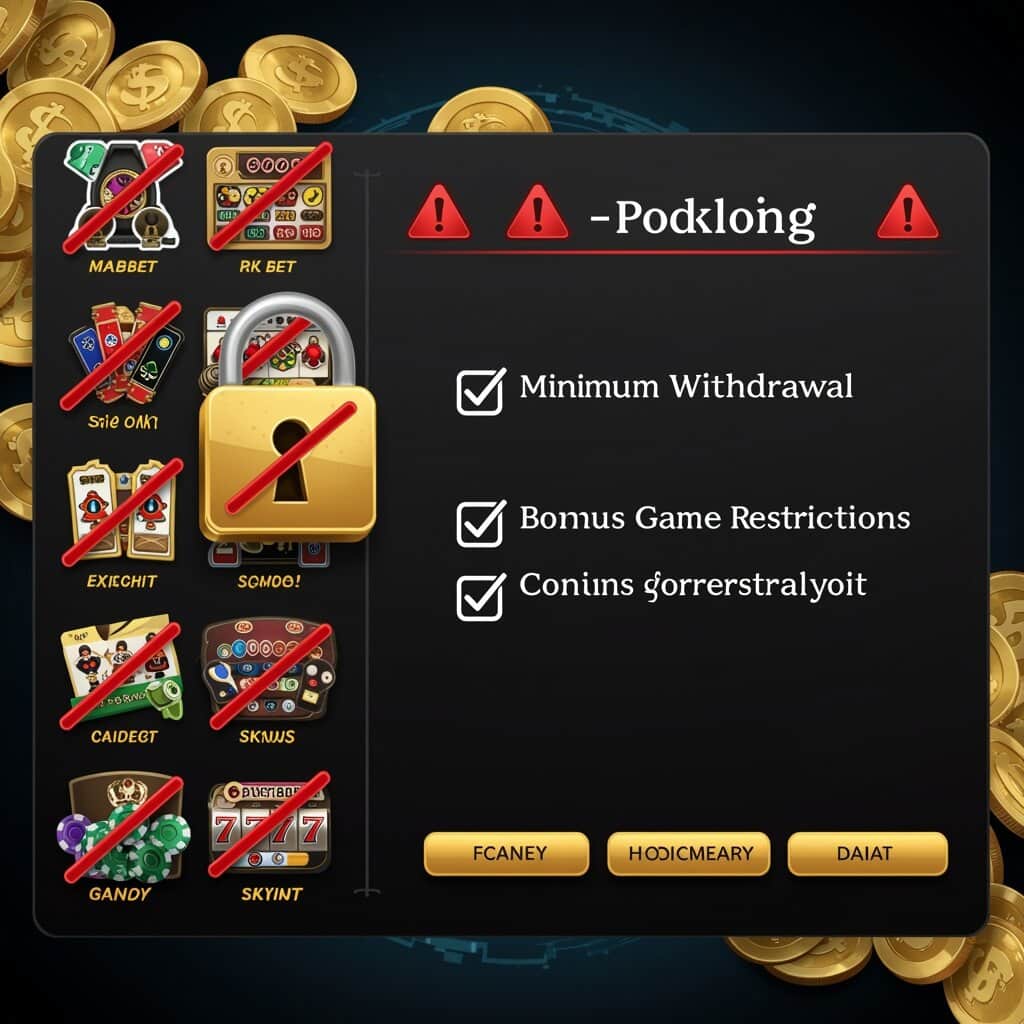Choose the EXIECHIT twin cards game icon

click(x=121, y=511)
